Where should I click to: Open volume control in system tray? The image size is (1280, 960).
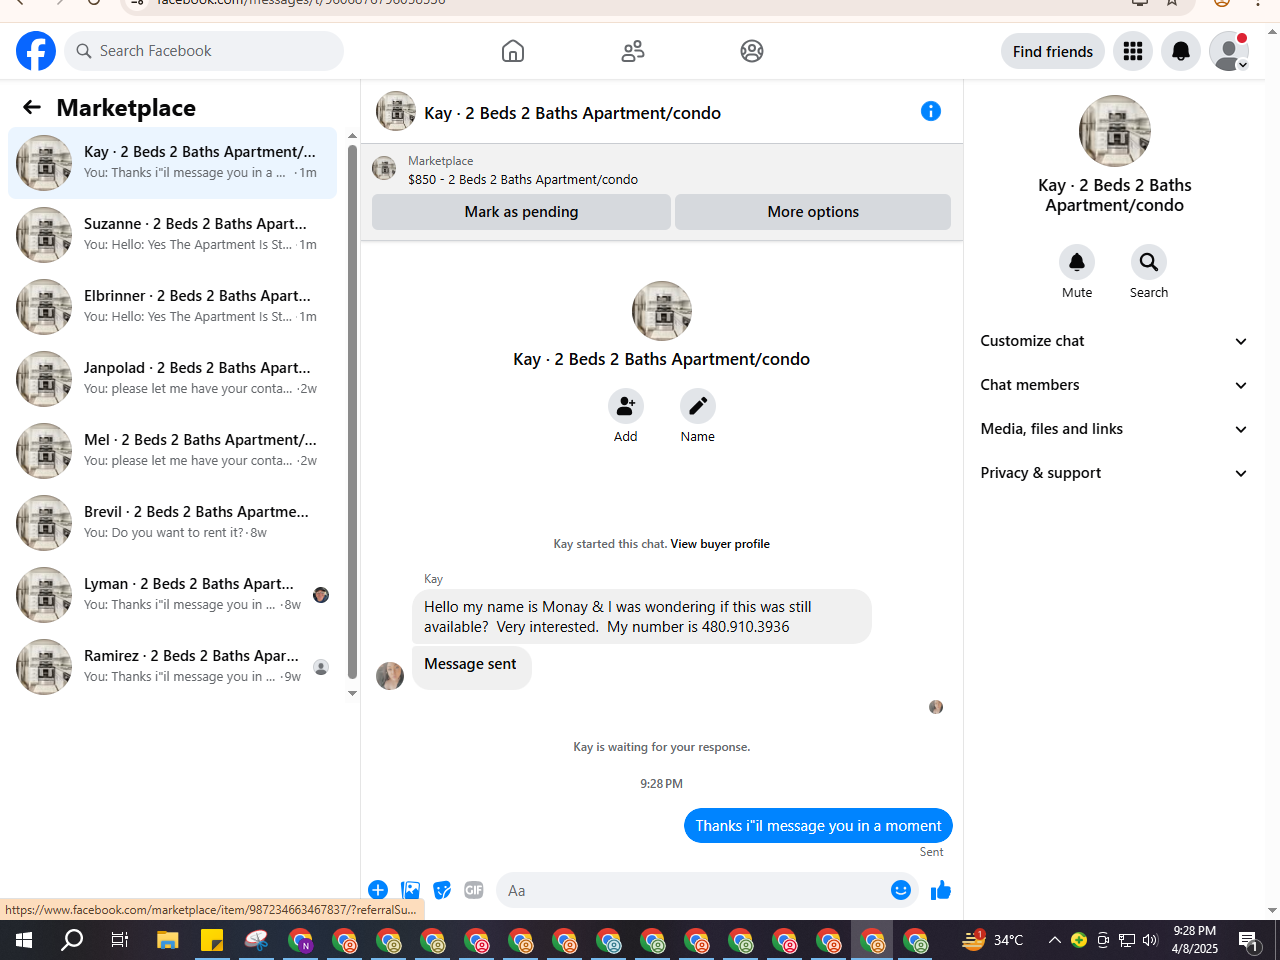(x=1150, y=940)
